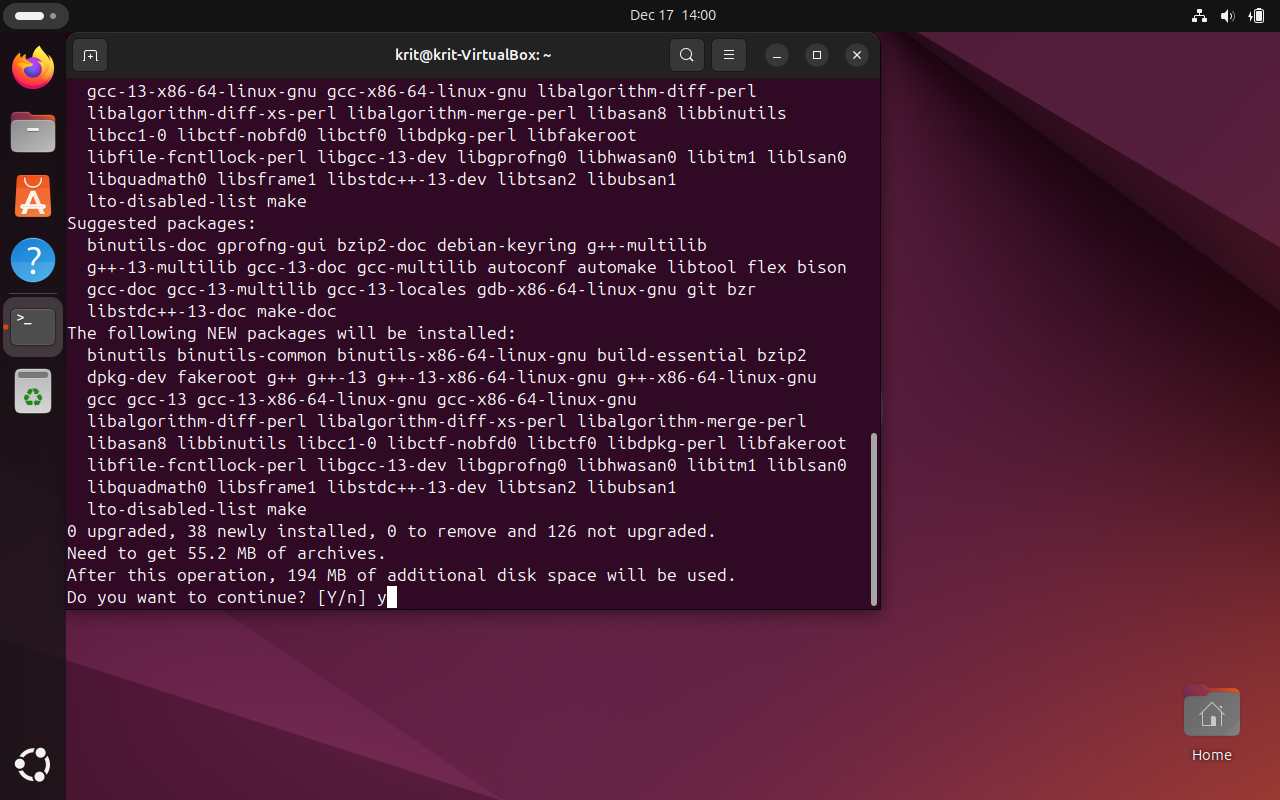This screenshot has width=1280, height=800.
Task: Open the terminal hamburger menu
Action: [728, 55]
